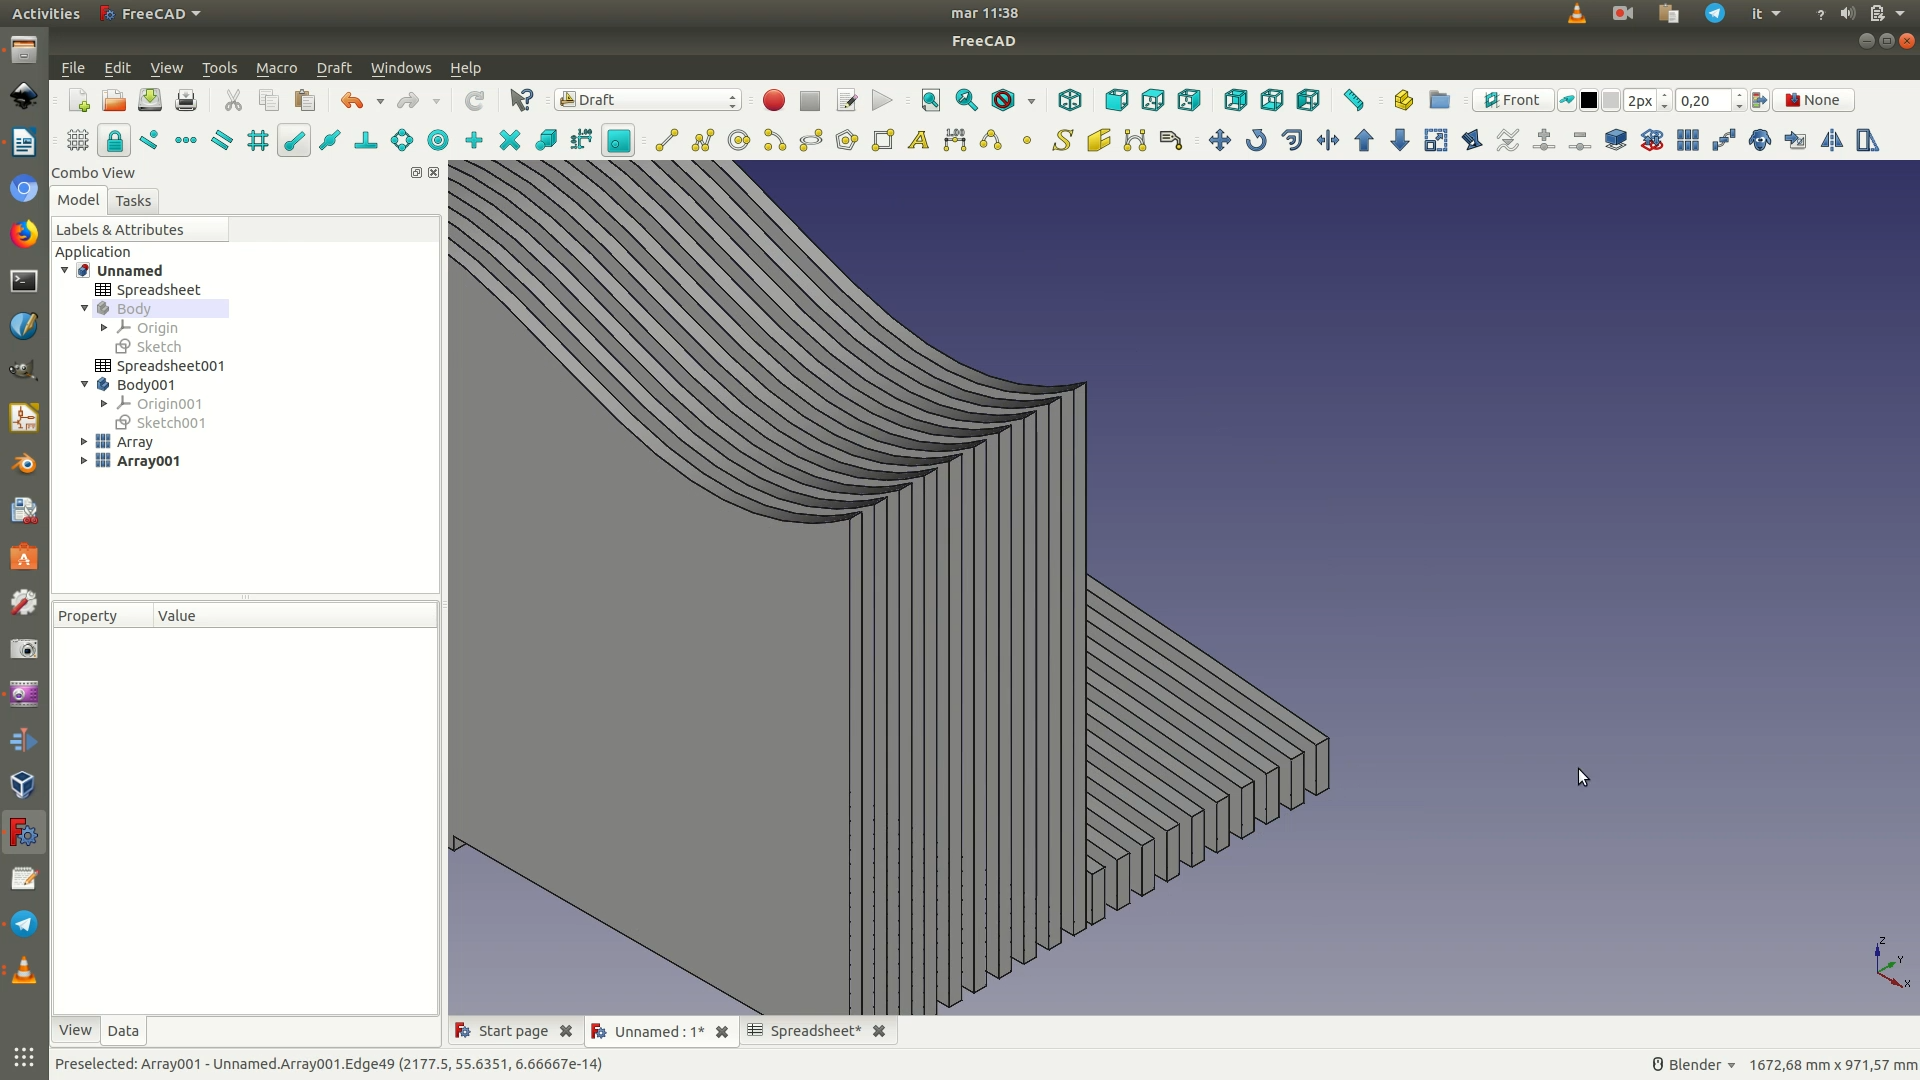Switch to the Tasks tab
This screenshot has height=1080, width=1920.
tap(133, 201)
